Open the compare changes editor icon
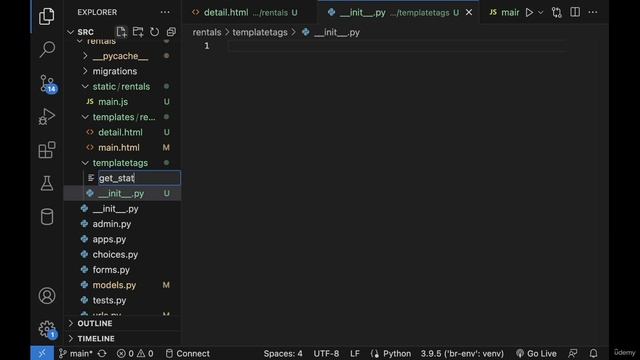640x360 pixels. click(x=557, y=13)
